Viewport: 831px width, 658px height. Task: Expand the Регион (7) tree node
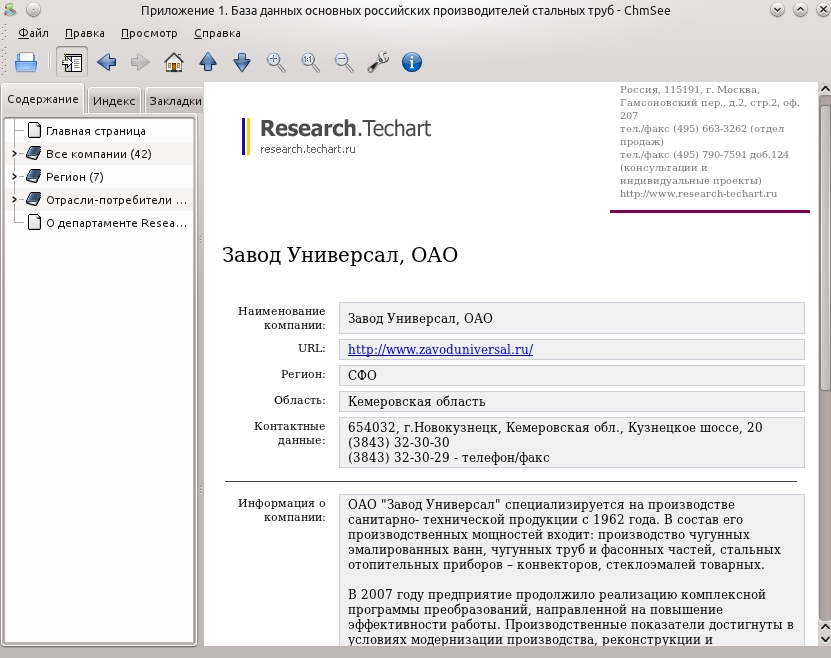pyautogui.click(x=14, y=176)
